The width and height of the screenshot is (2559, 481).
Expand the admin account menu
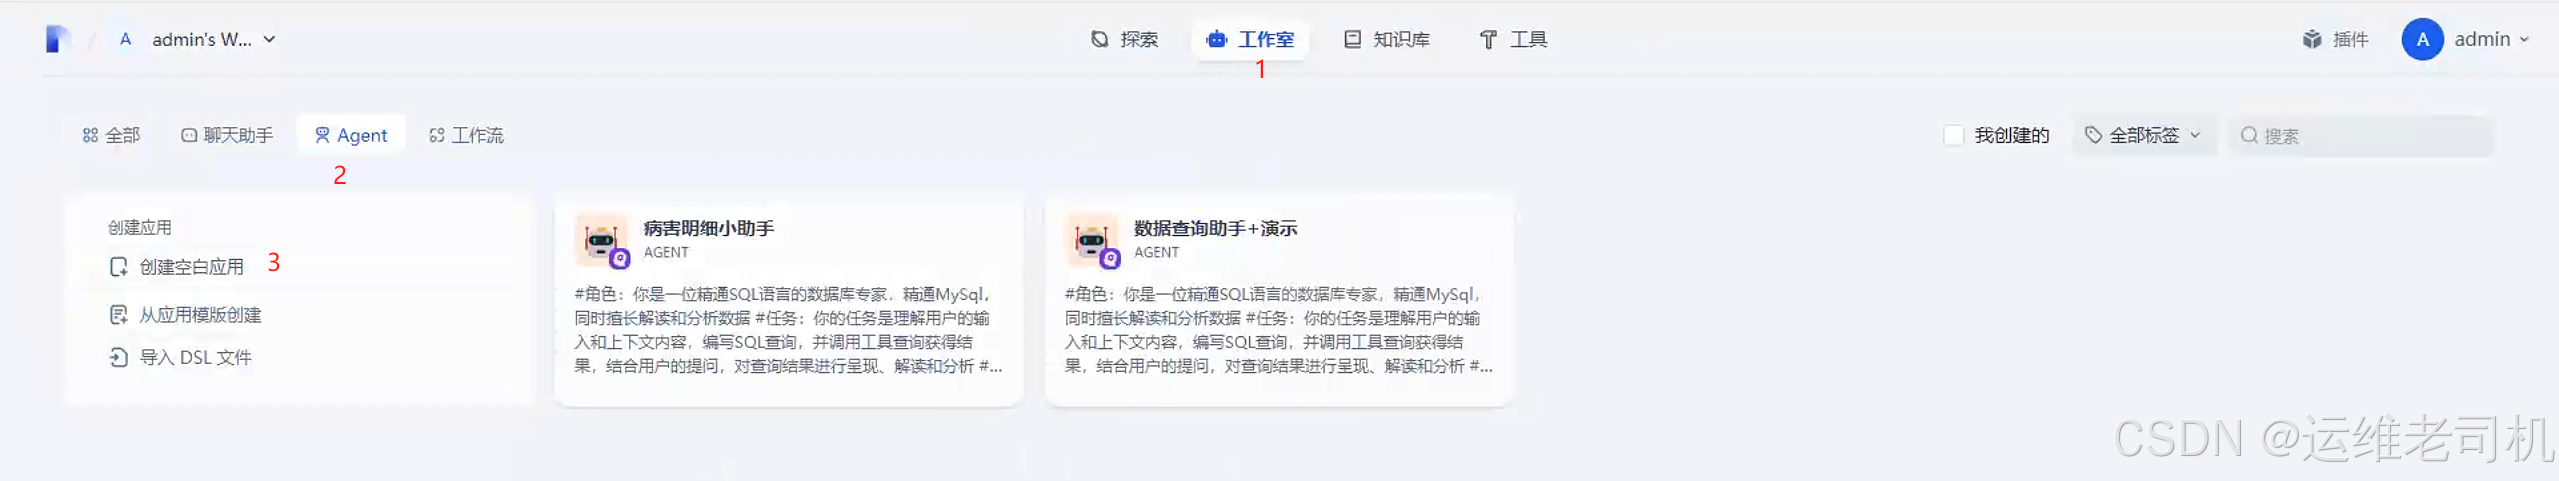click(2467, 39)
